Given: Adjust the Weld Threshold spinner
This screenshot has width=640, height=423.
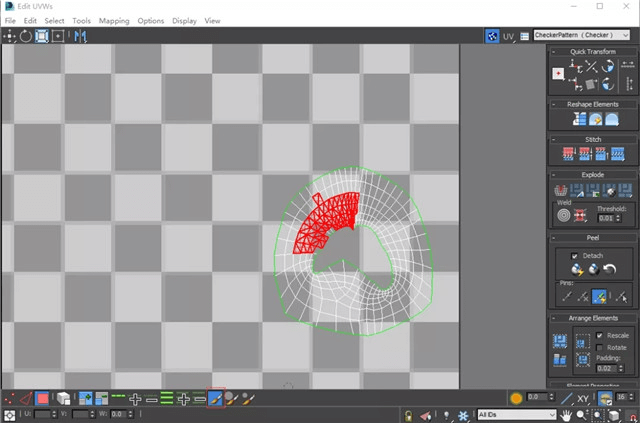Looking at the screenshot, I should 618,218.
